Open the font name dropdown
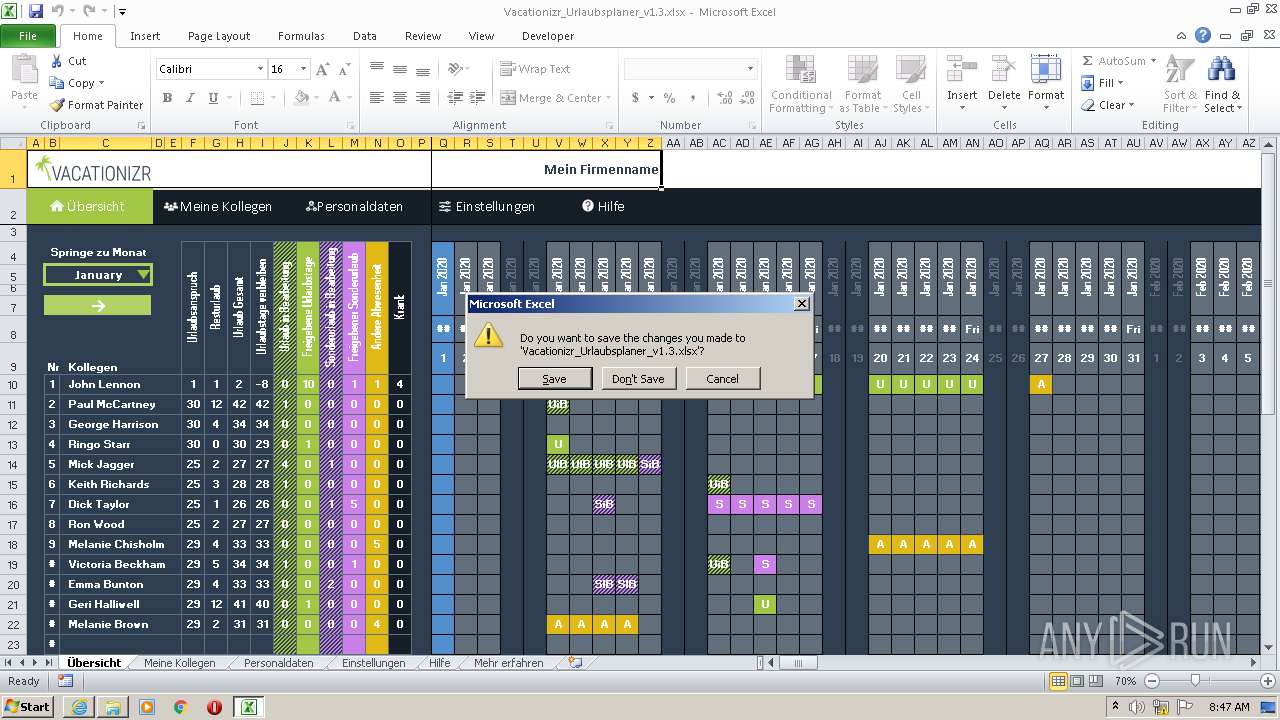 coord(260,69)
